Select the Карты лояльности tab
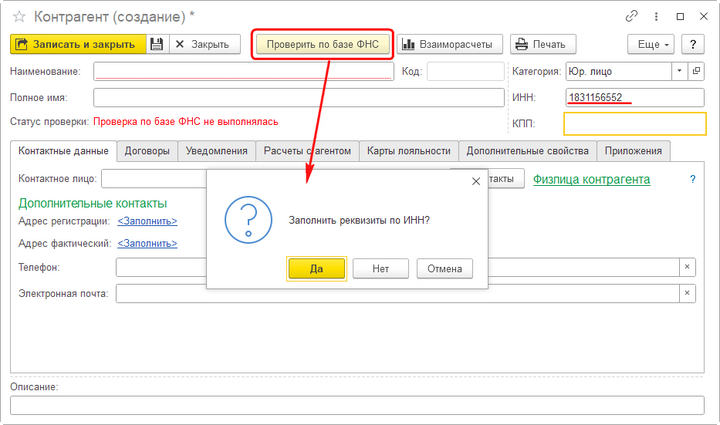720x425 pixels. point(409,151)
